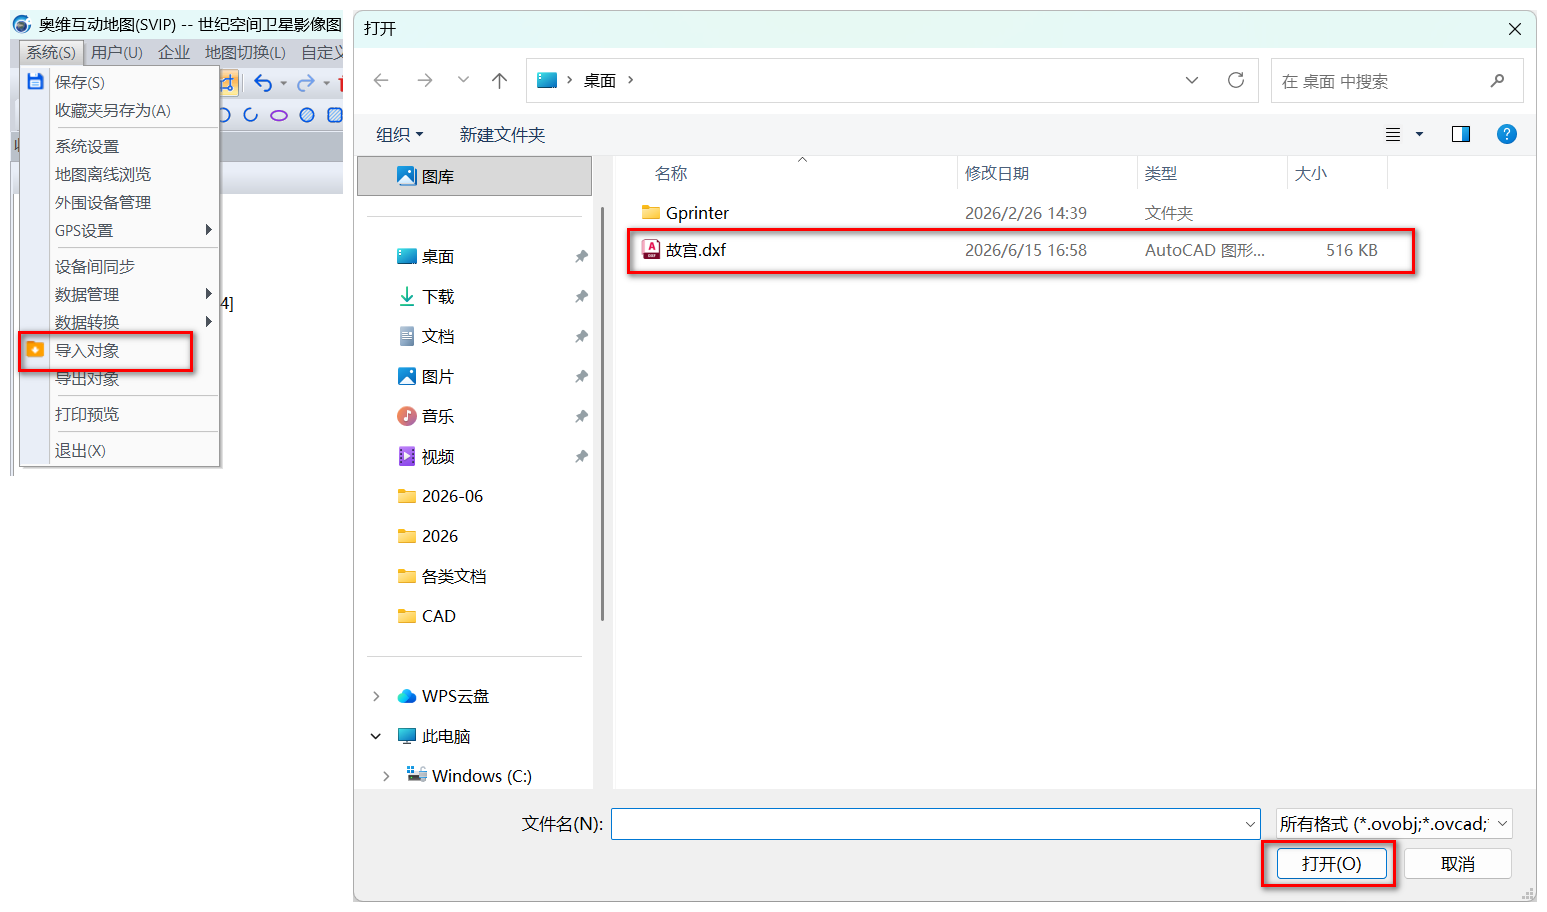This screenshot has width=1547, height=912.
Task: Select the hatched circle drawing tool
Action: [x=307, y=115]
